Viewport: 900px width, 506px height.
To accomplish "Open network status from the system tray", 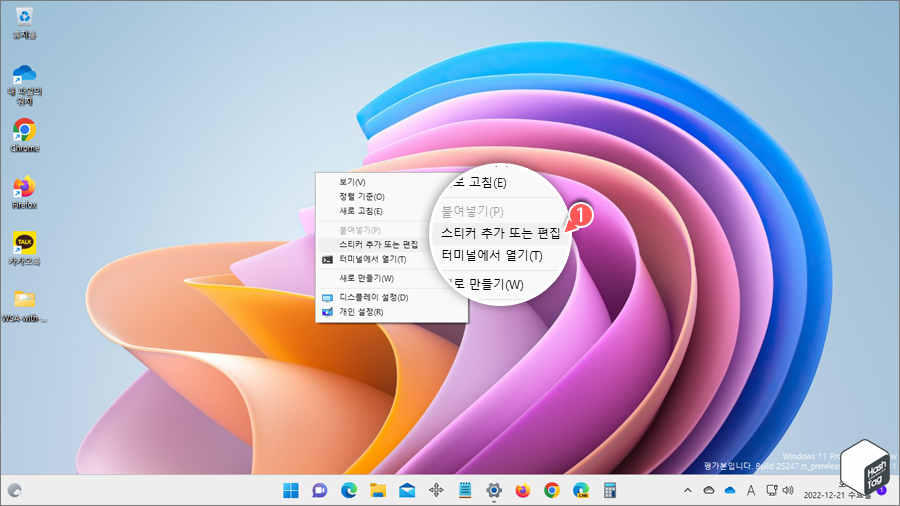I will click(x=772, y=490).
